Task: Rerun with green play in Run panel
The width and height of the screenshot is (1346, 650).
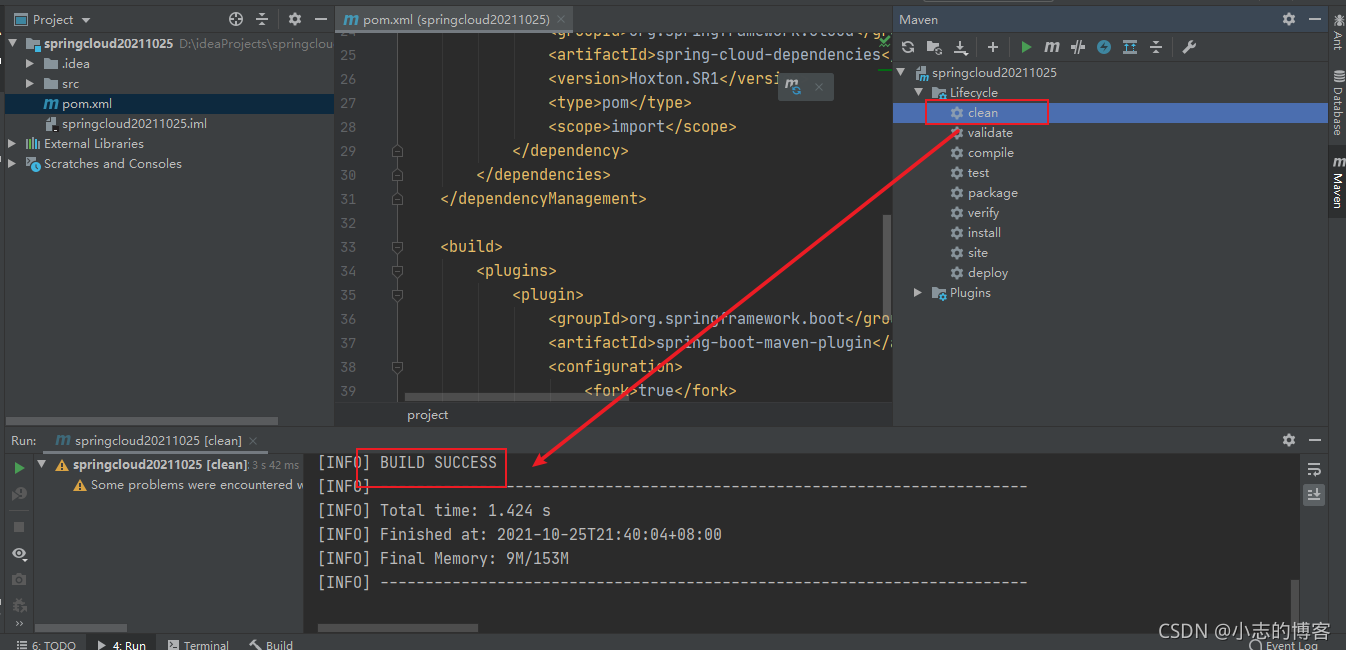Action: [19, 467]
